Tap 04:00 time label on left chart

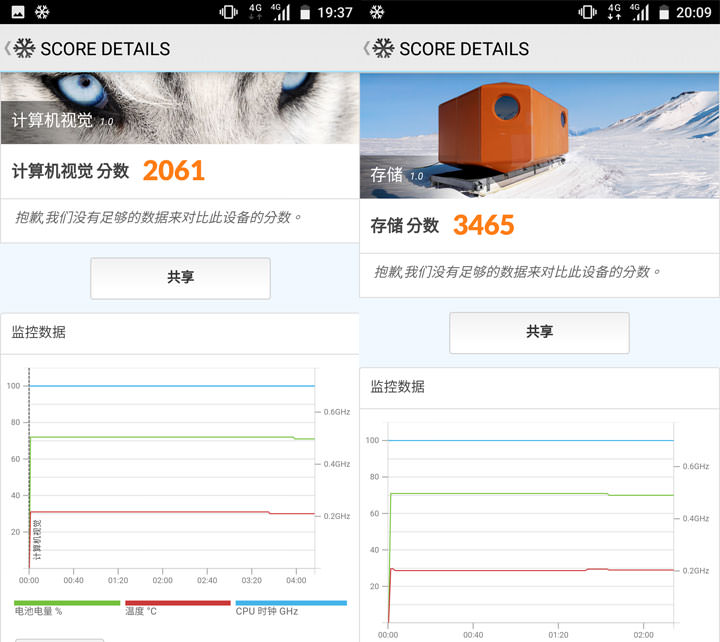pyautogui.click(x=296, y=580)
